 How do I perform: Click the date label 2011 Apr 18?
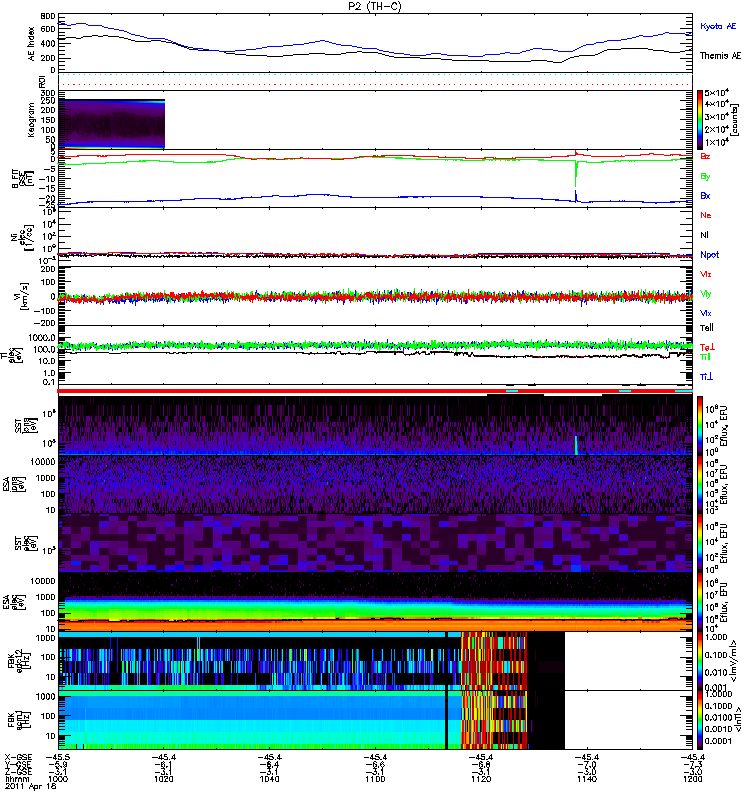[31, 786]
